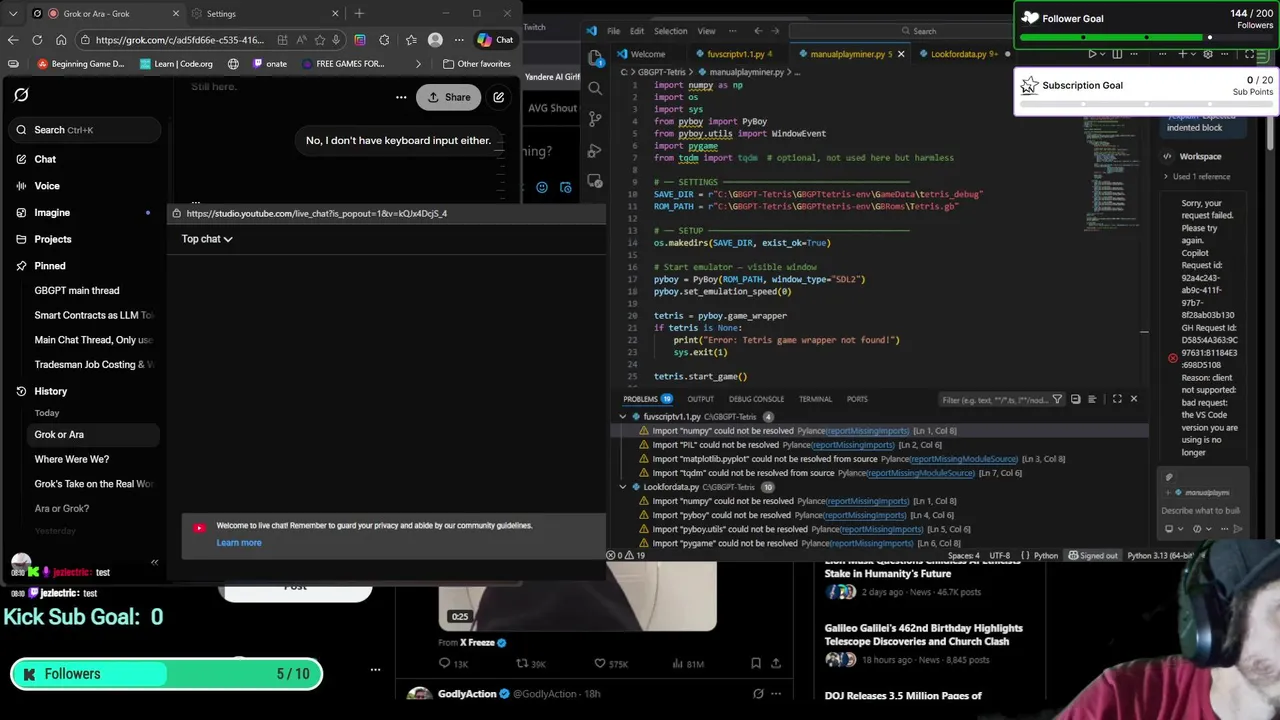
Task: Click the errors and warnings status bar indicator
Action: (626, 555)
